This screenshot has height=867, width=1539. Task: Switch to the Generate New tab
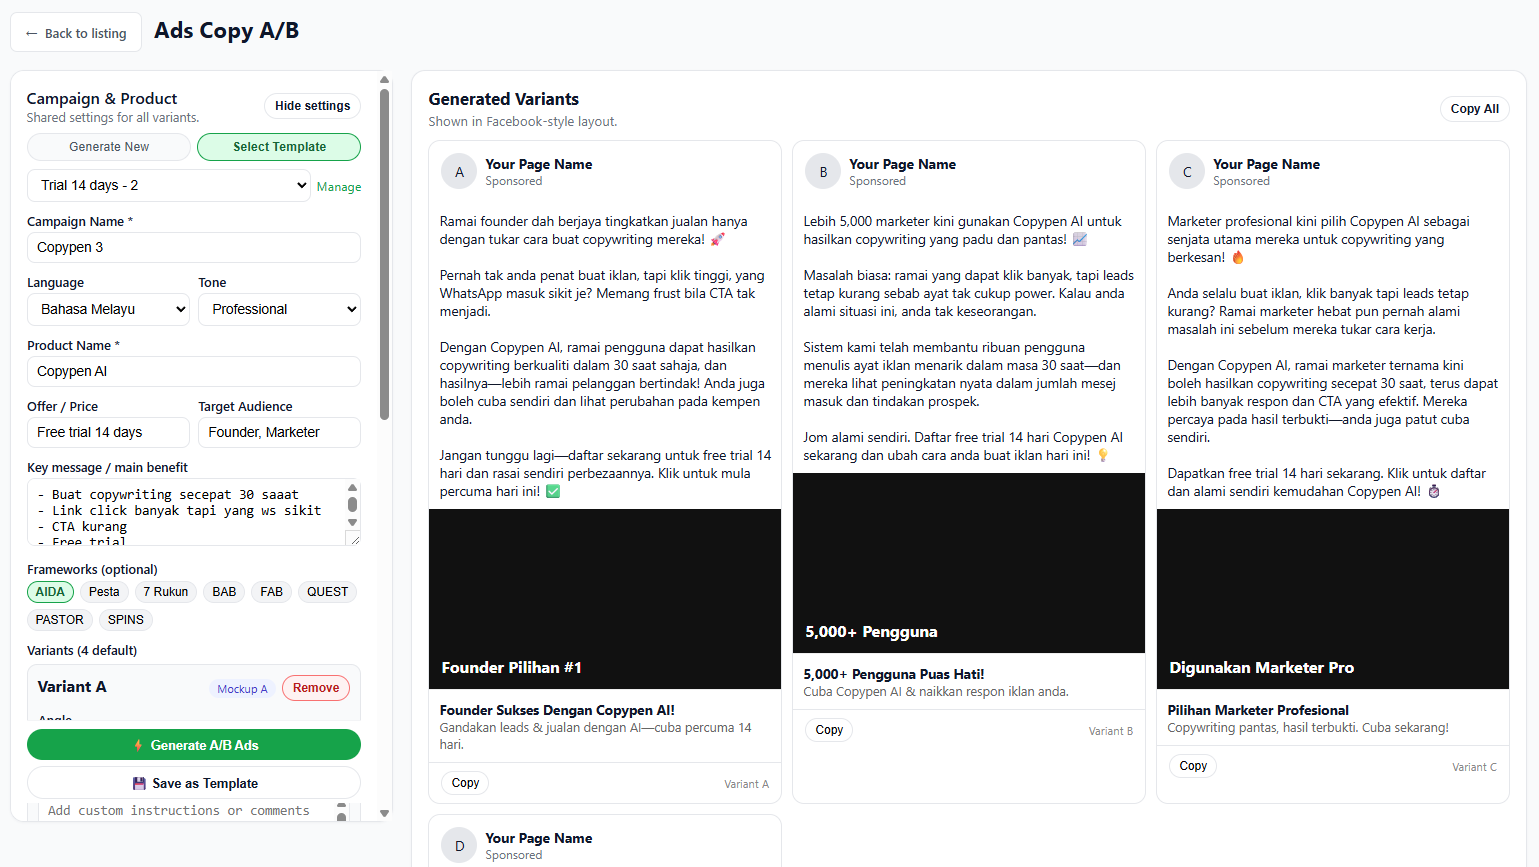[x=109, y=147]
